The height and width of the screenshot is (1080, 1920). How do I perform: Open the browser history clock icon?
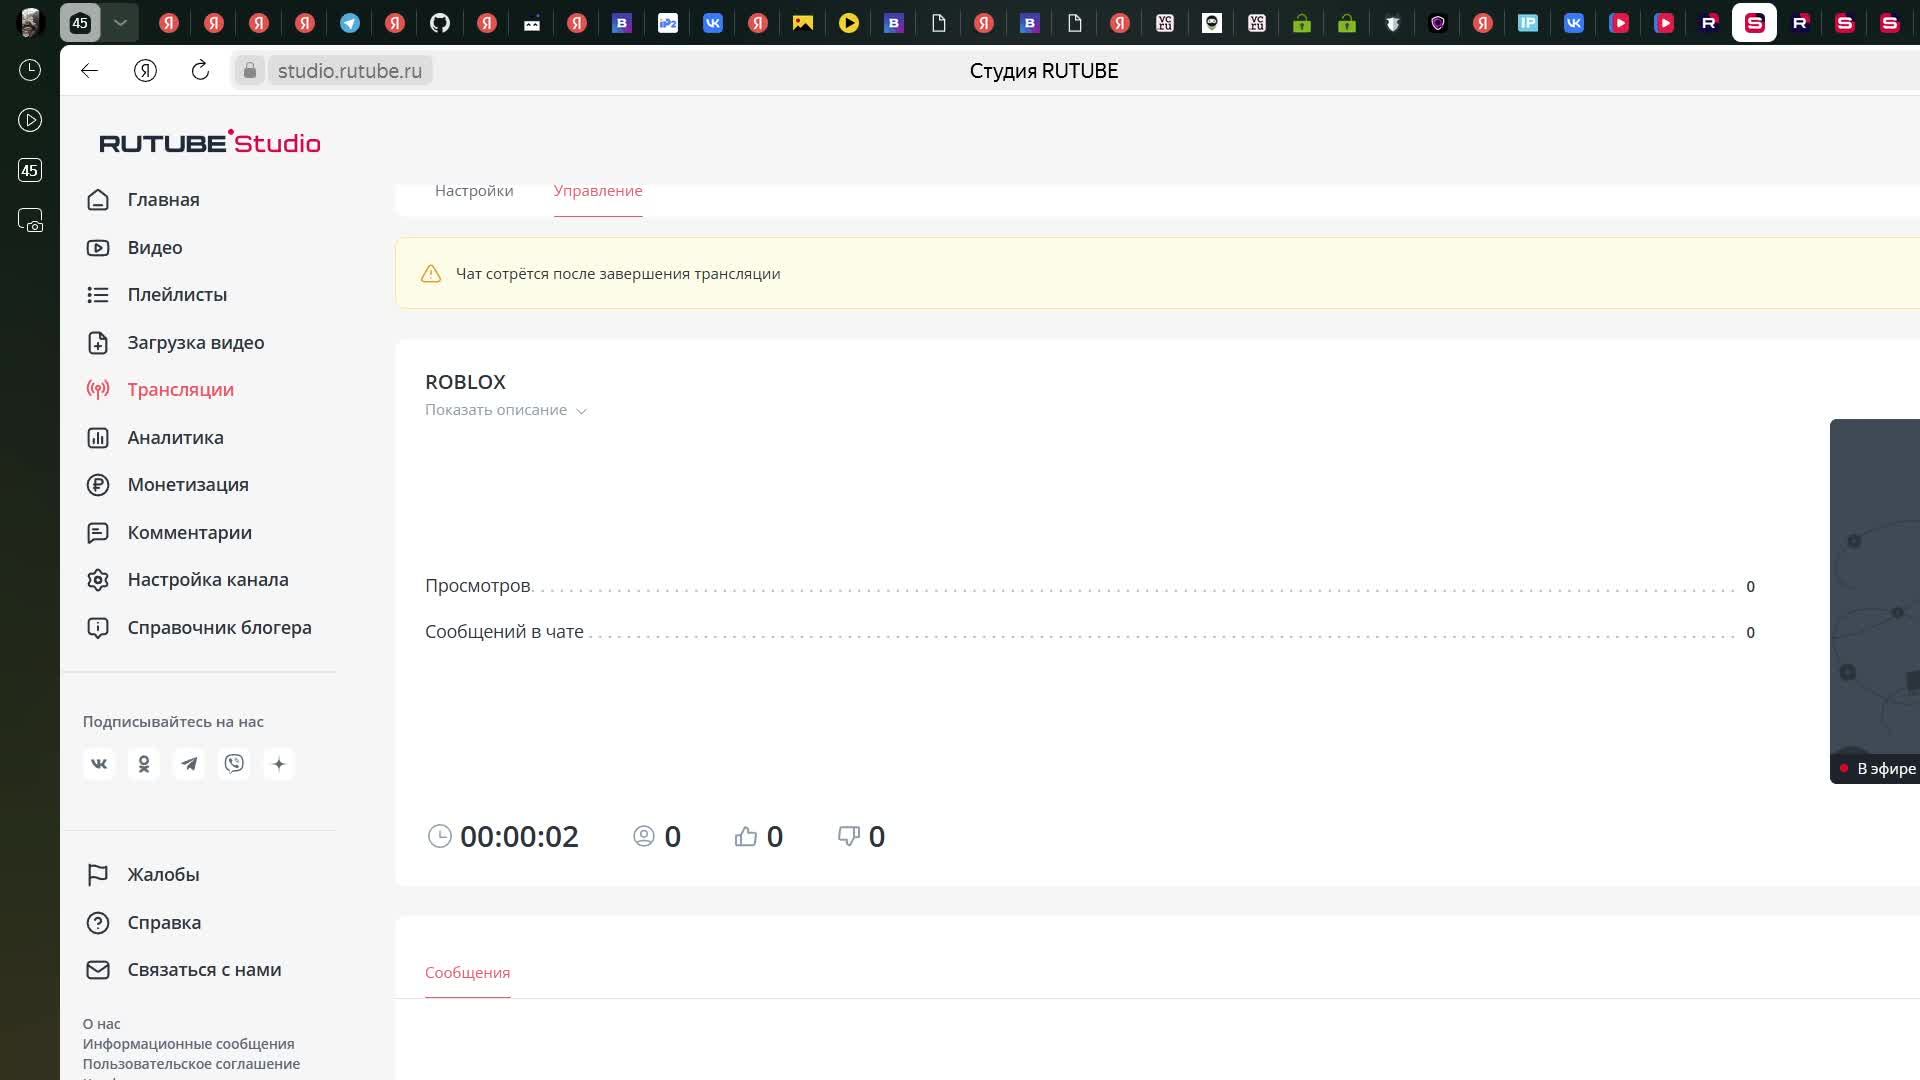pos(30,70)
